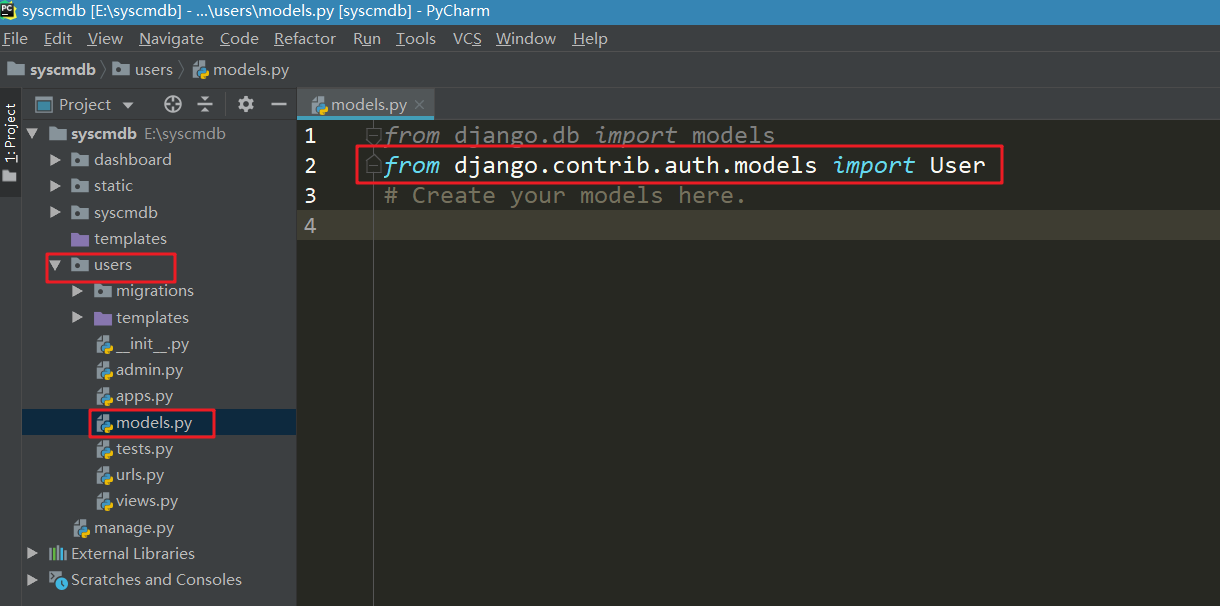Open the Tools menu
This screenshot has height=606, width=1220.
tap(416, 39)
